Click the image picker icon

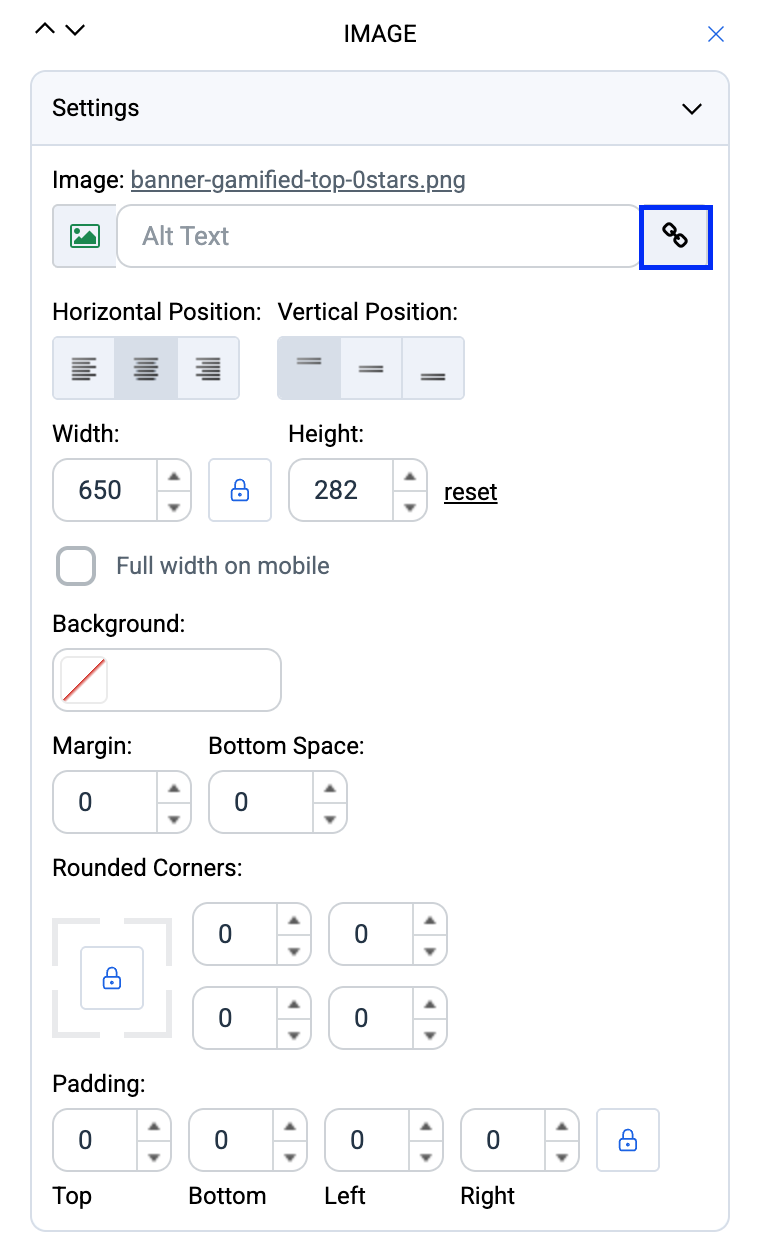(85, 236)
